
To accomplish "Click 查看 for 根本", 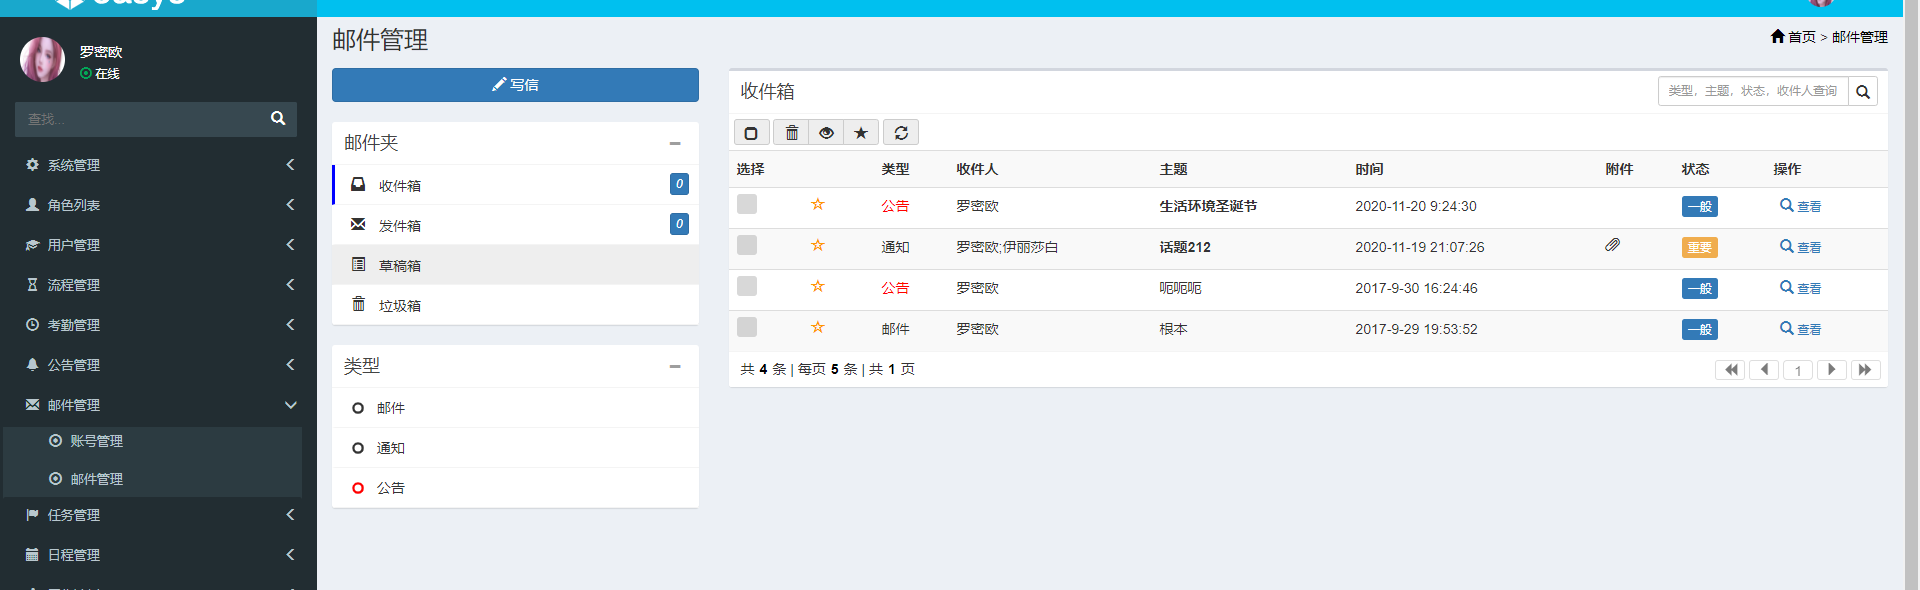I will (1800, 329).
